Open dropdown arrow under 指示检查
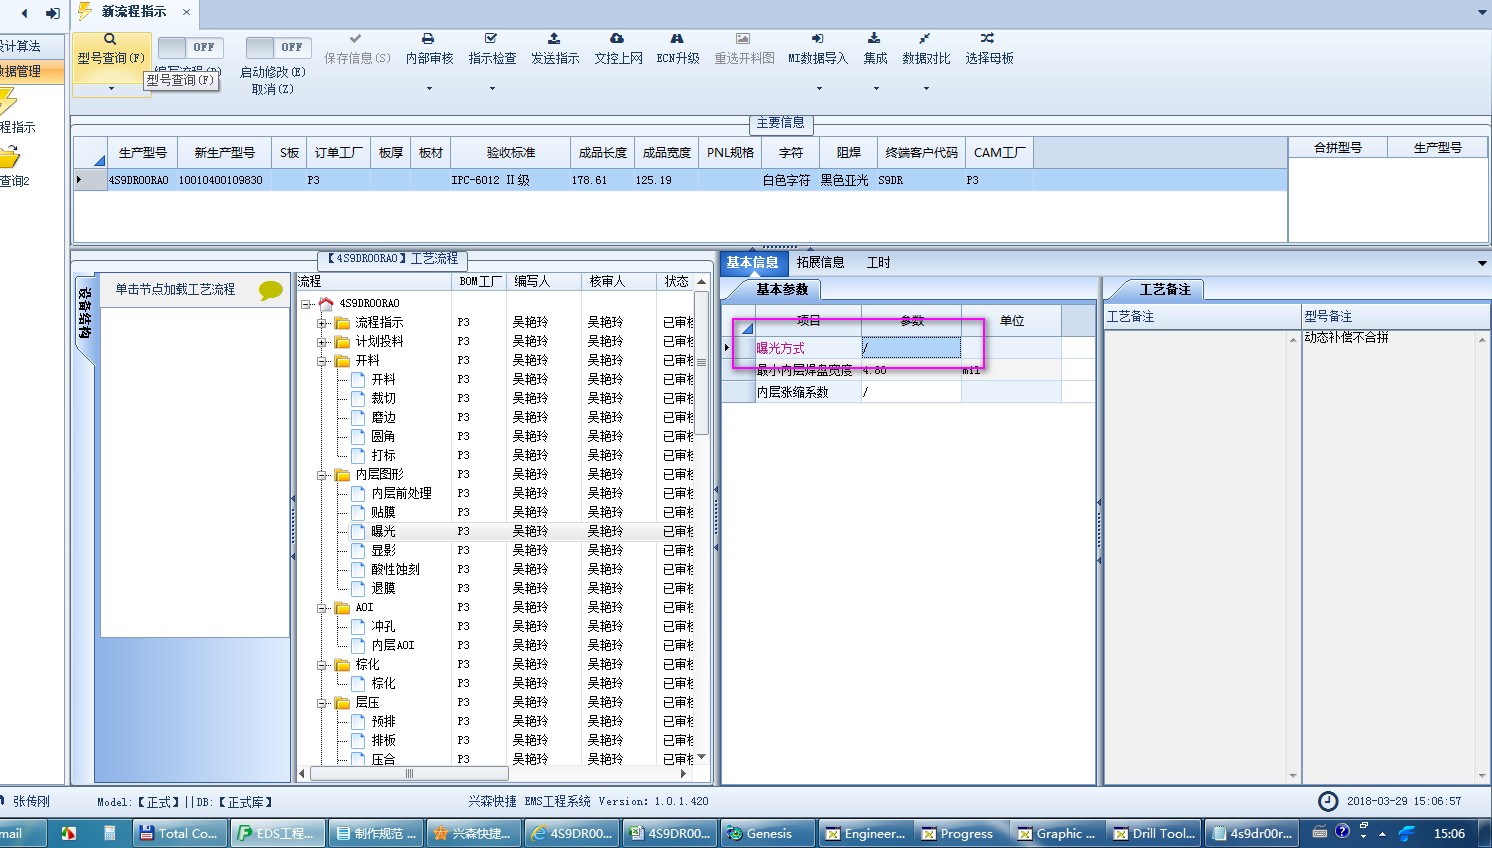 coord(492,89)
